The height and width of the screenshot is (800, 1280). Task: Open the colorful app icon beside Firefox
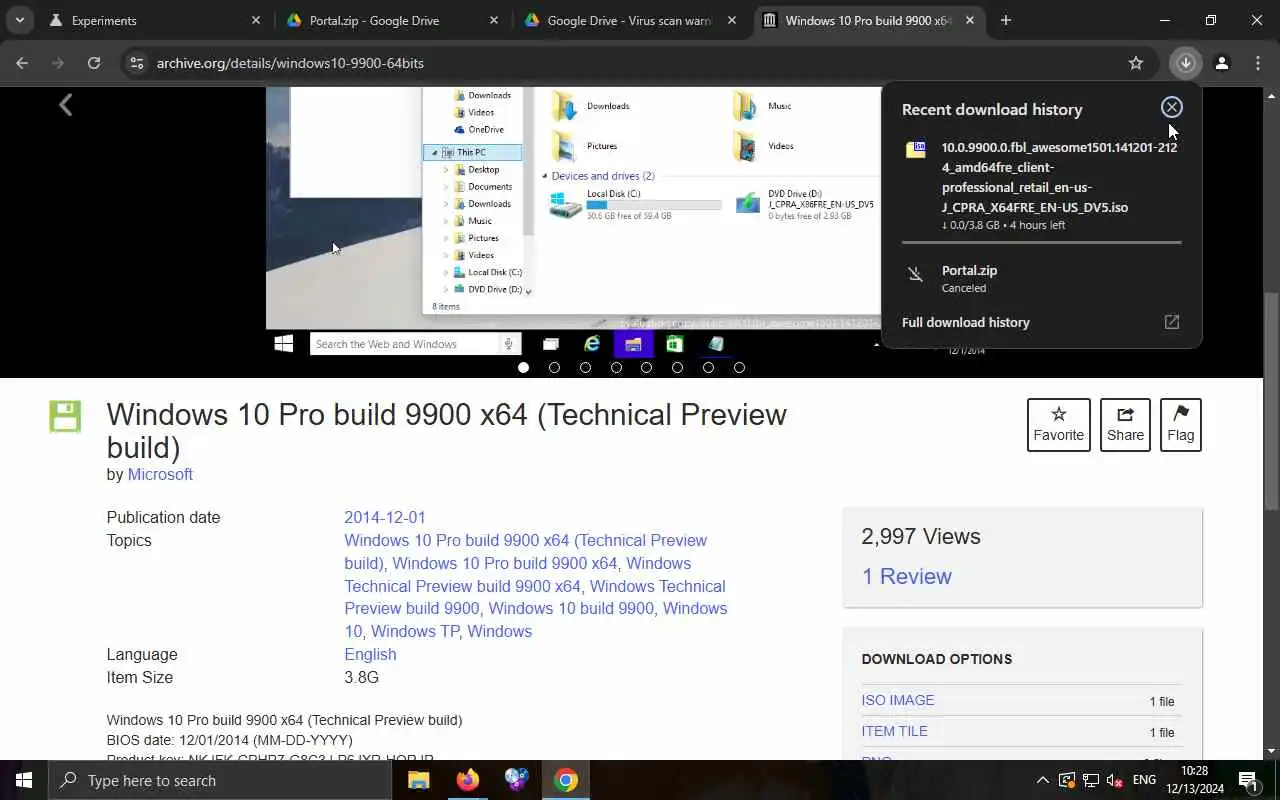point(517,780)
